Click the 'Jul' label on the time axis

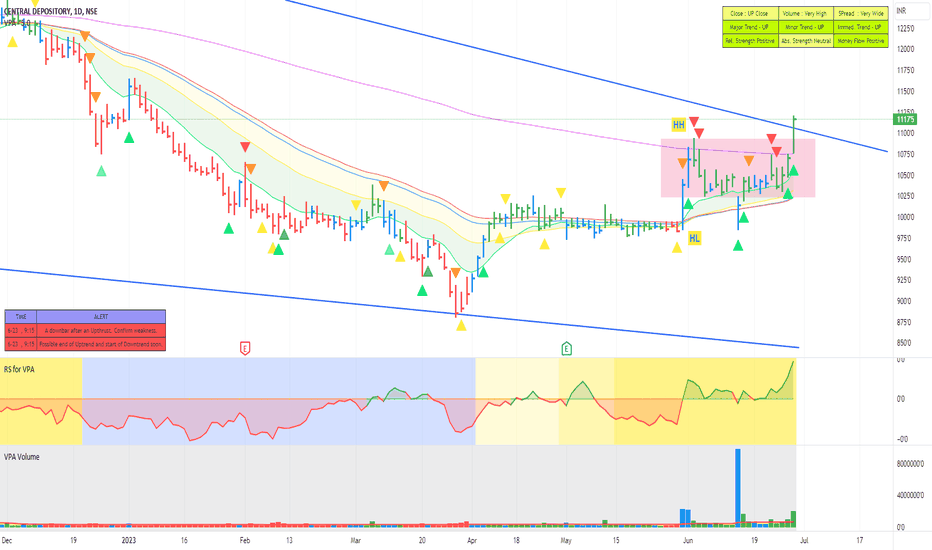(804, 540)
